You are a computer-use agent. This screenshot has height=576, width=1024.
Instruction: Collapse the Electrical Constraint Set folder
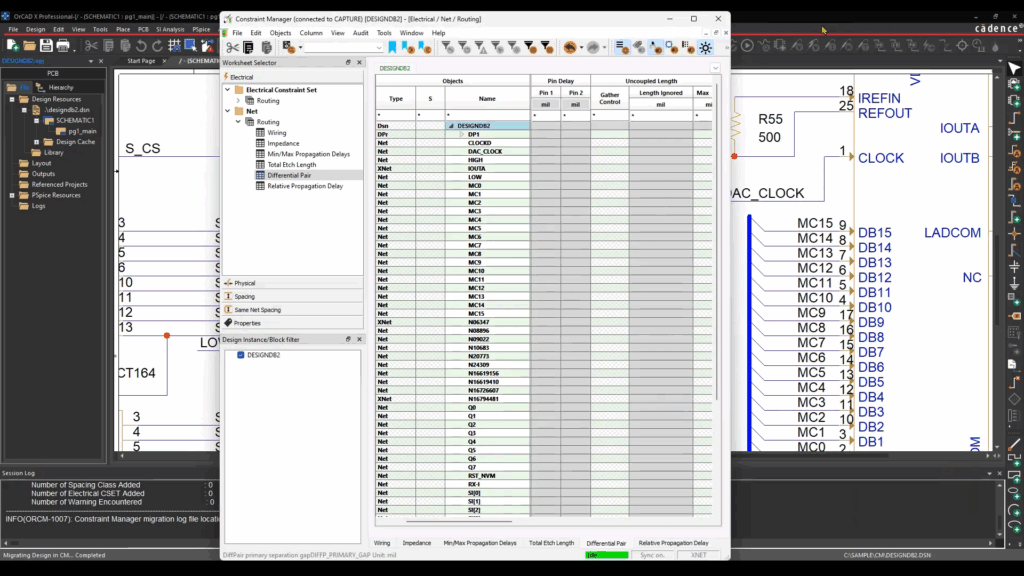229,90
